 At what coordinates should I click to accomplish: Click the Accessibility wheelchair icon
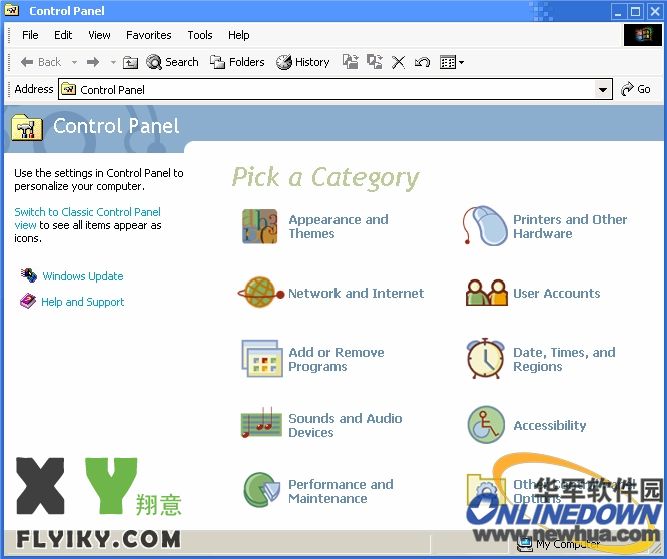486,425
